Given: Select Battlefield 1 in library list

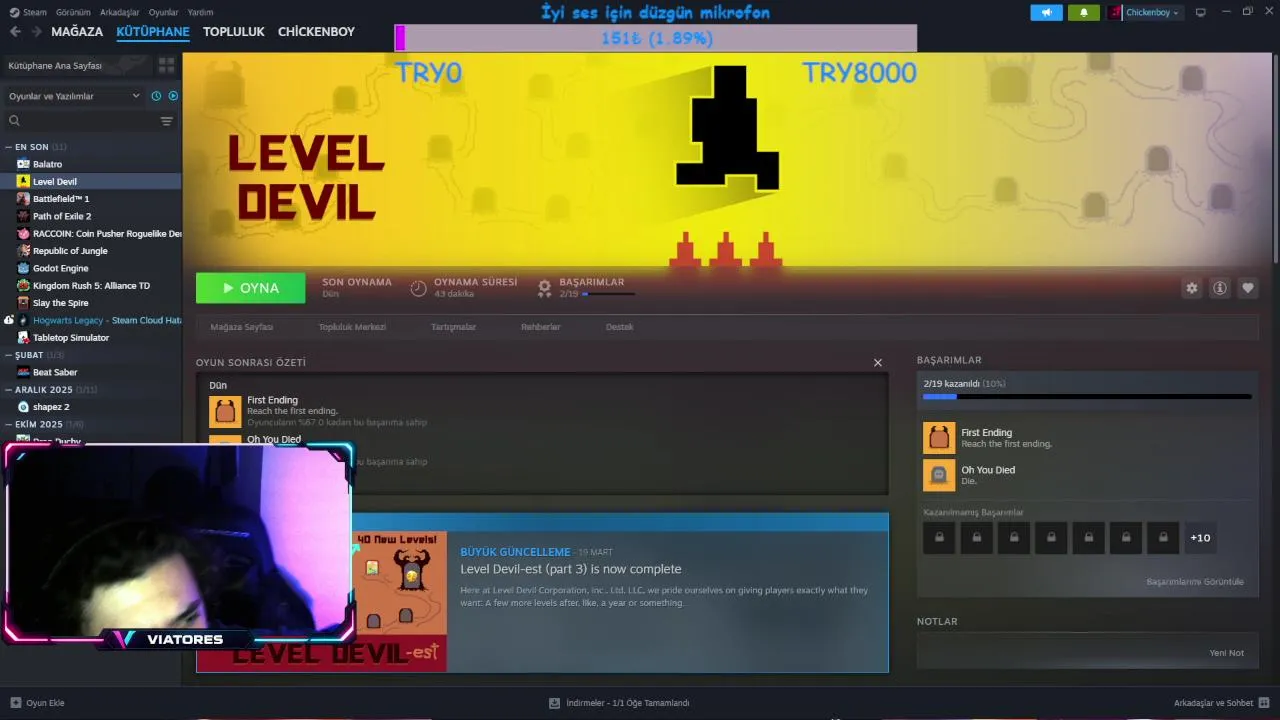Looking at the screenshot, I should [x=91, y=199].
